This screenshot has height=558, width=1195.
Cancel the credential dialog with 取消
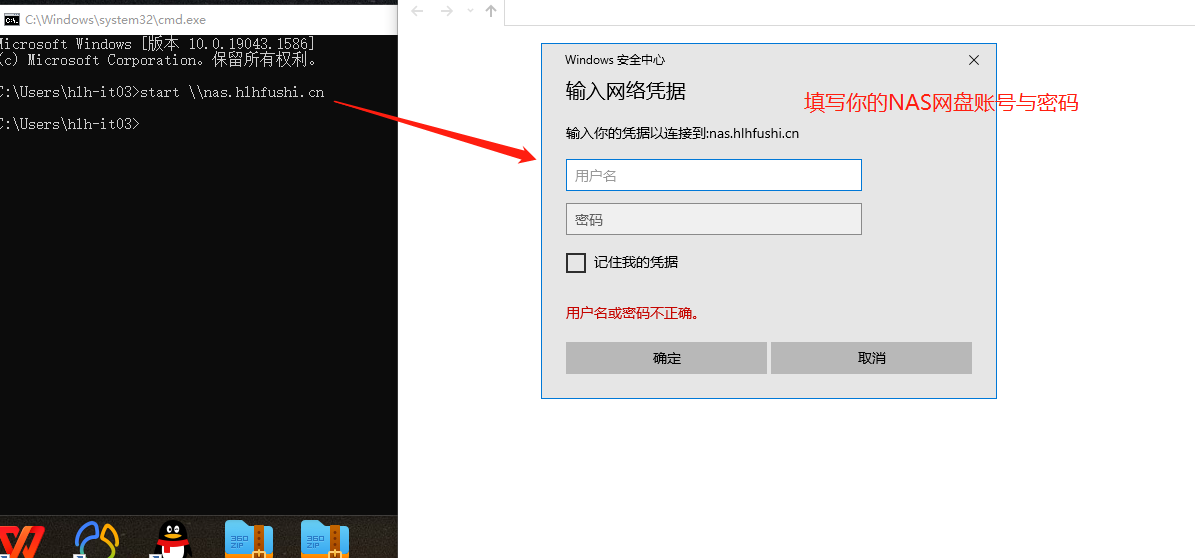(x=871, y=358)
